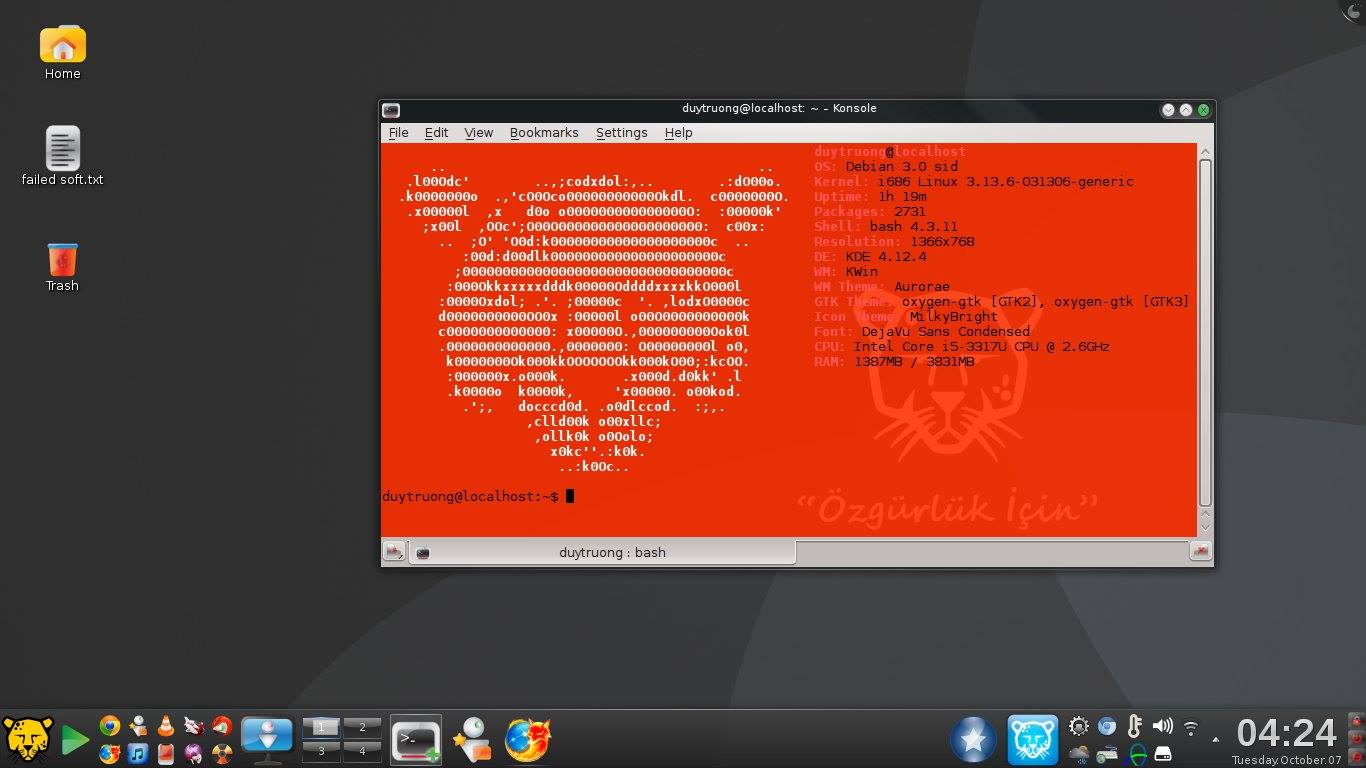Open the large Firefox icon in the panel
Screen dimensions: 1366x768
[x=527, y=740]
